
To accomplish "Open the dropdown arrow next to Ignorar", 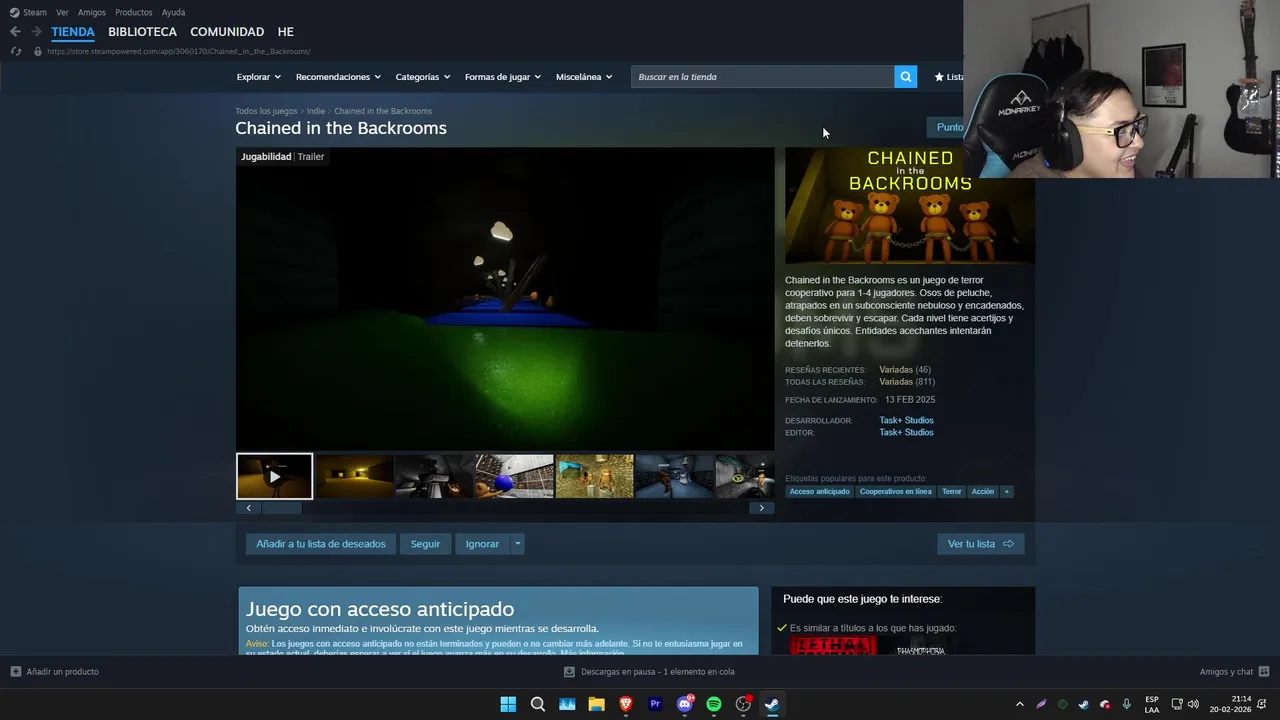I will [517, 544].
